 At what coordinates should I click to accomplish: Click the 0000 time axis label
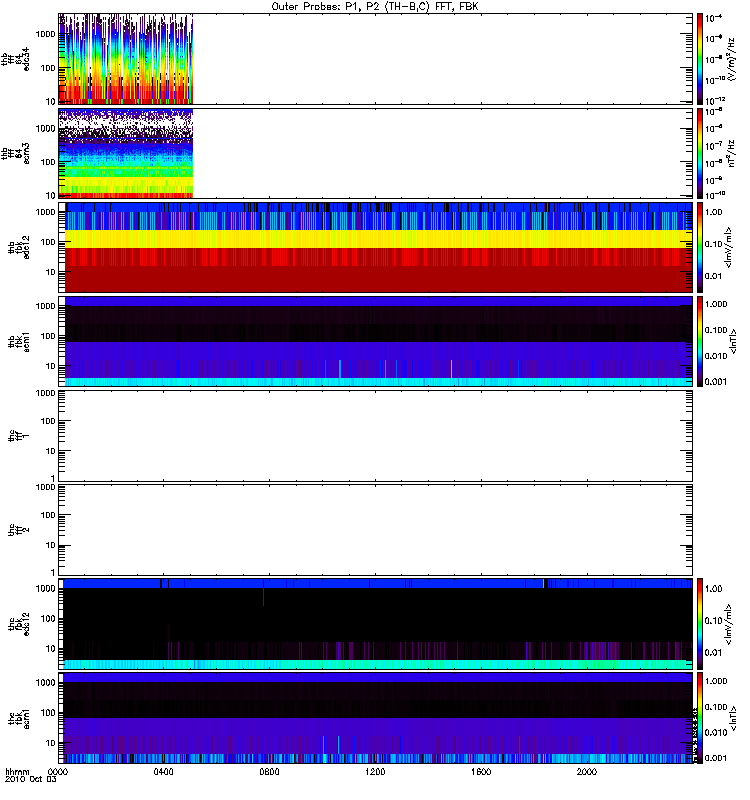(x=57, y=772)
